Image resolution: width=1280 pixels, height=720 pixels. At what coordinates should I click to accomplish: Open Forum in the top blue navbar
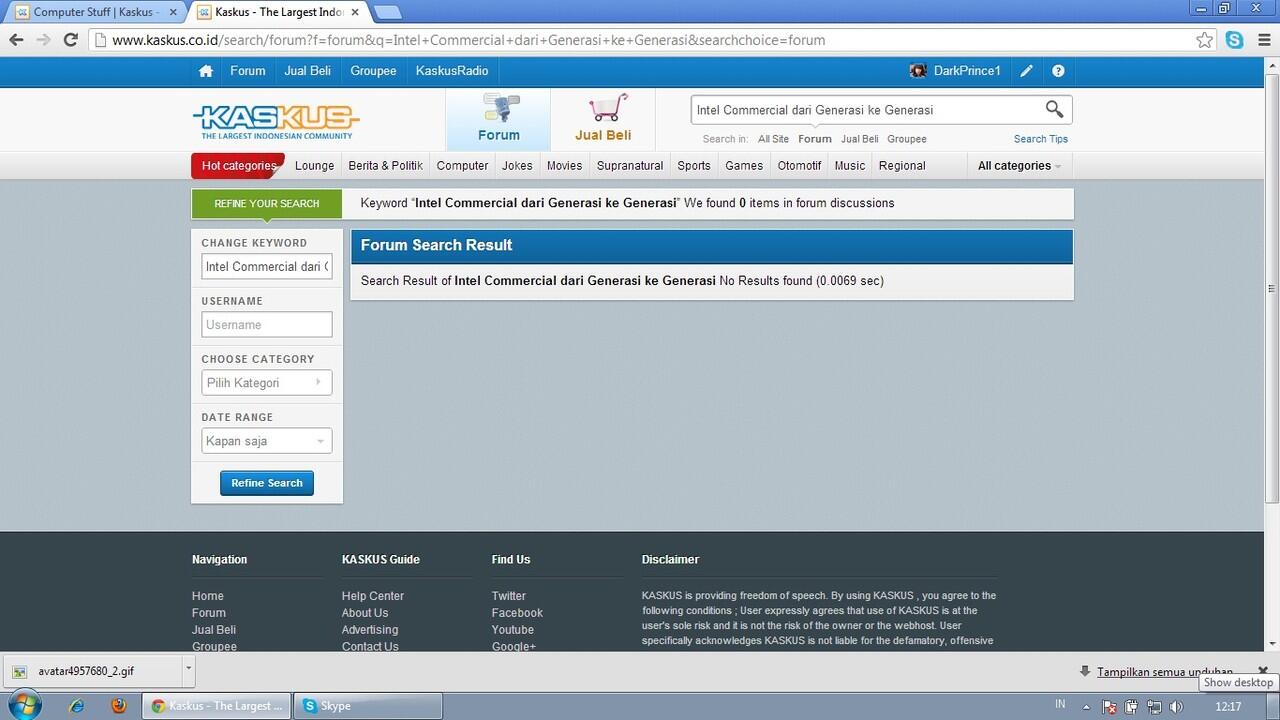[248, 71]
